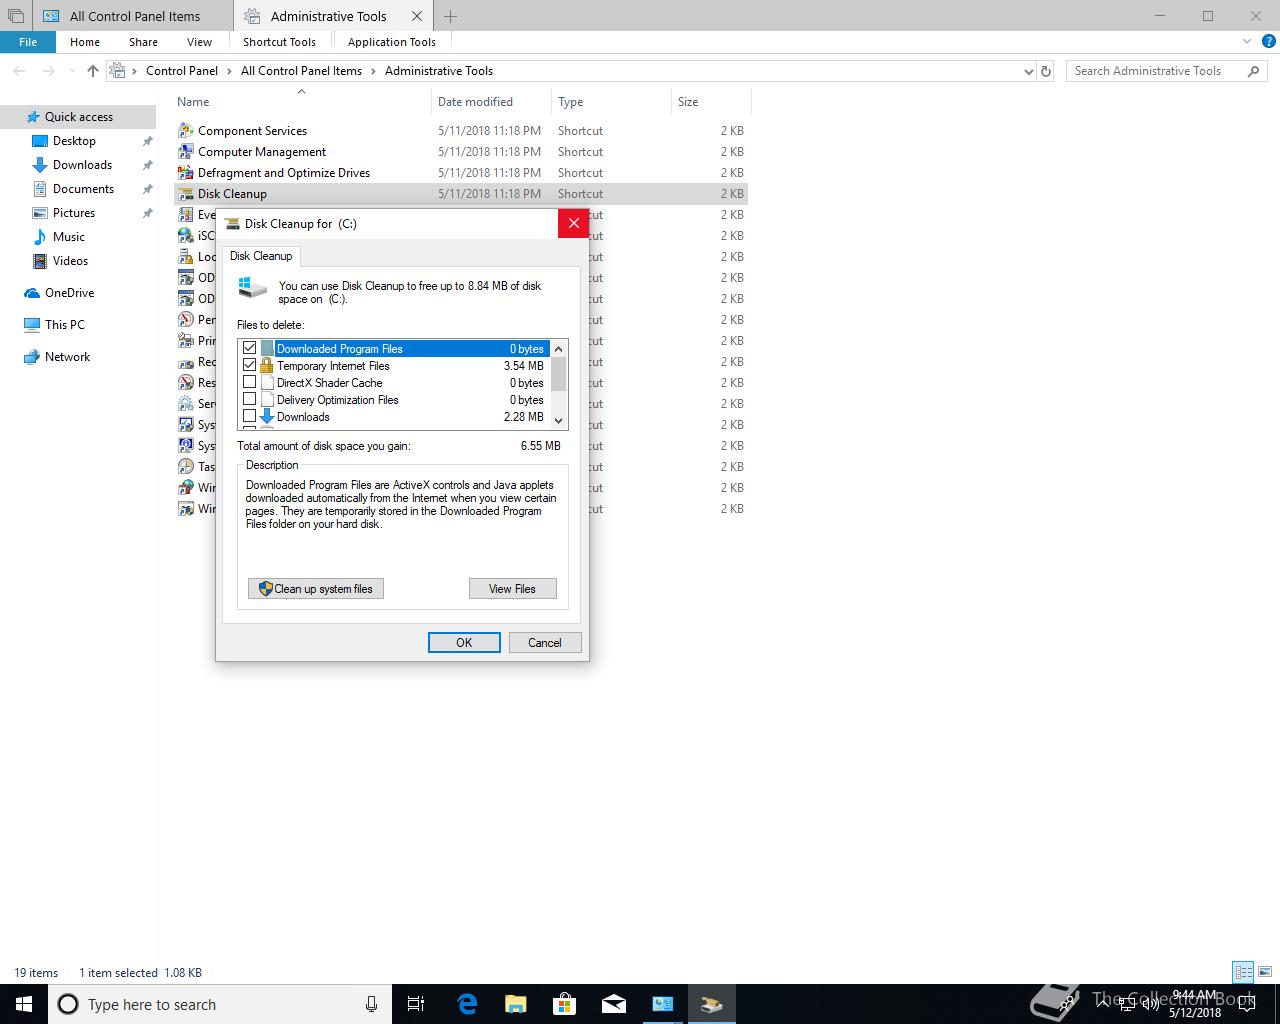
Task: Click Control Panel in breadcrumb path
Action: click(182, 71)
